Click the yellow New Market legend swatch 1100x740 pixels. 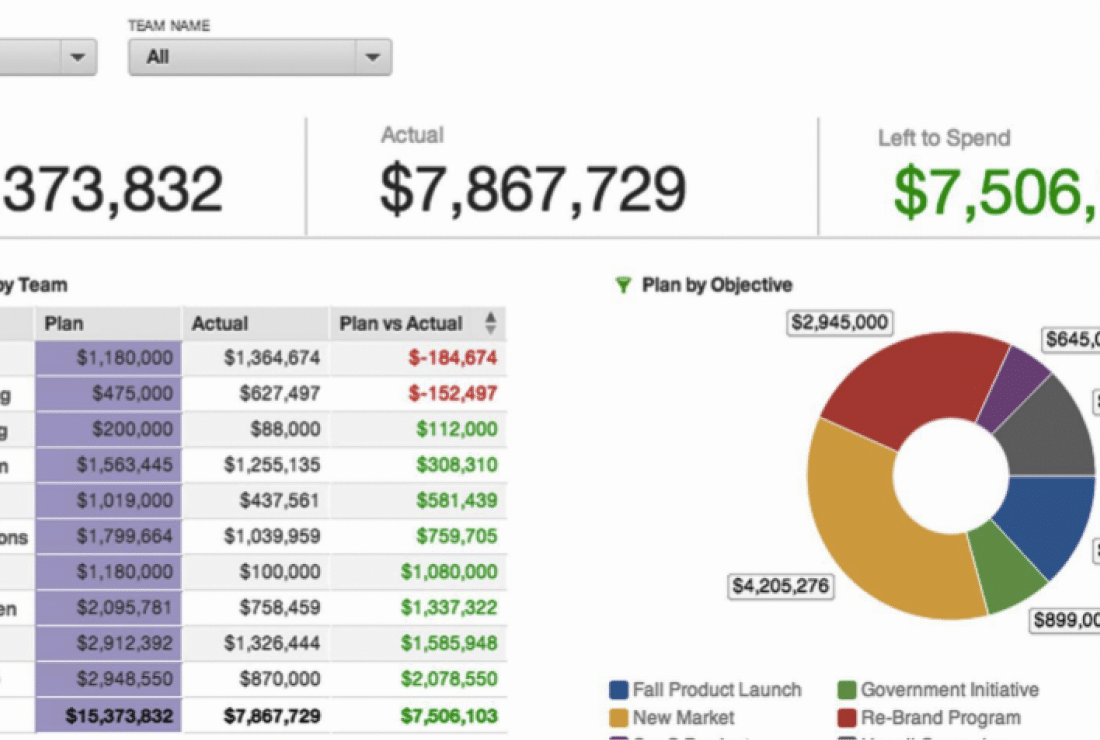pos(618,718)
